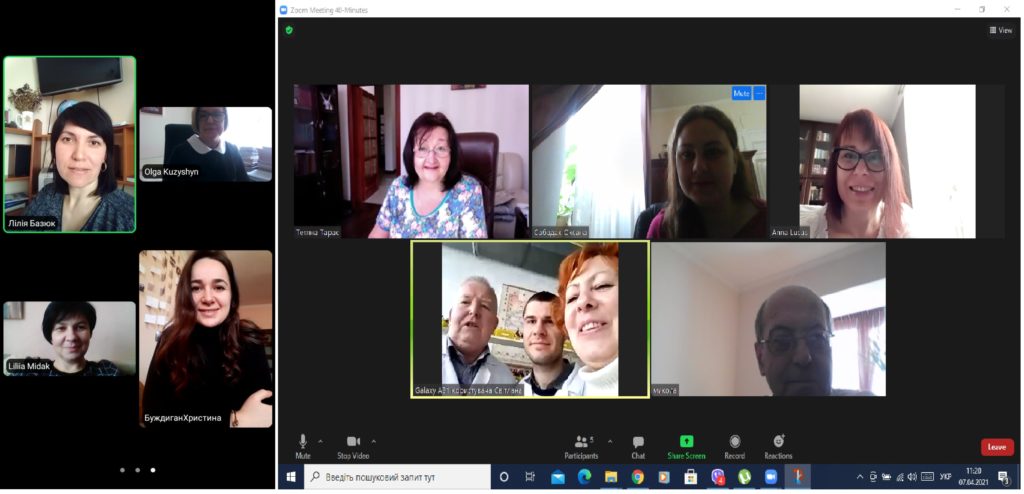Open the View layout menu
1024x494 pixels.
[x=1000, y=30]
